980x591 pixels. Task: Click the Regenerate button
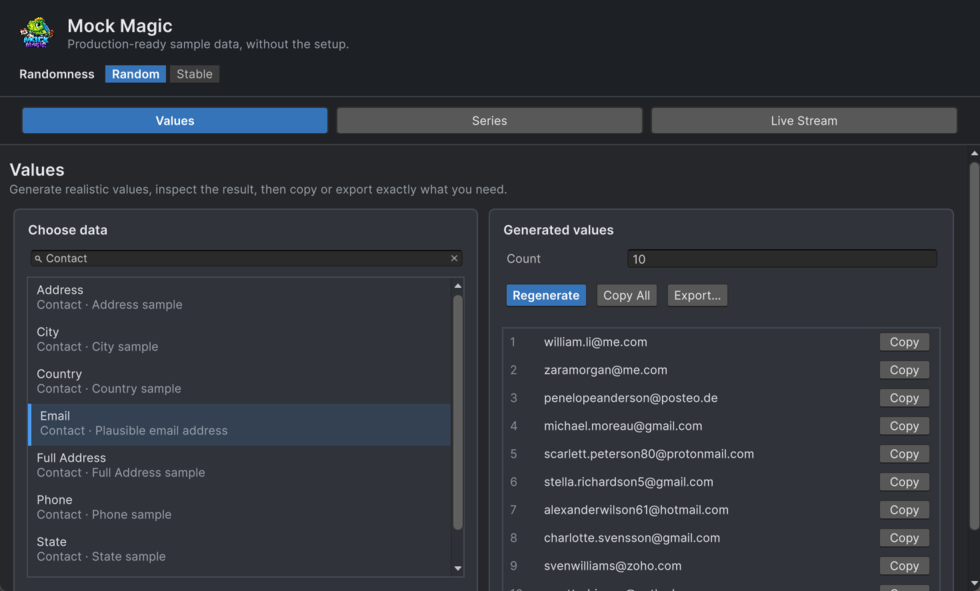tap(546, 296)
